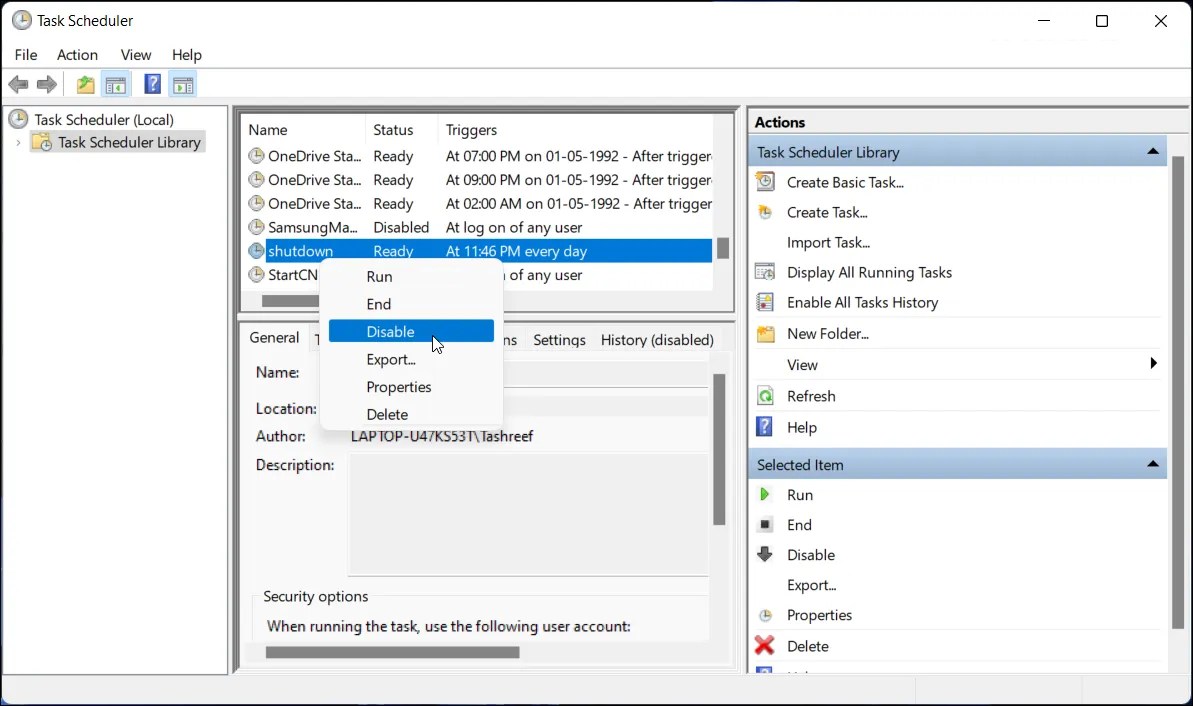Collapse the Selected Item section header
Image resolution: width=1193 pixels, height=706 pixels.
coord(1152,463)
